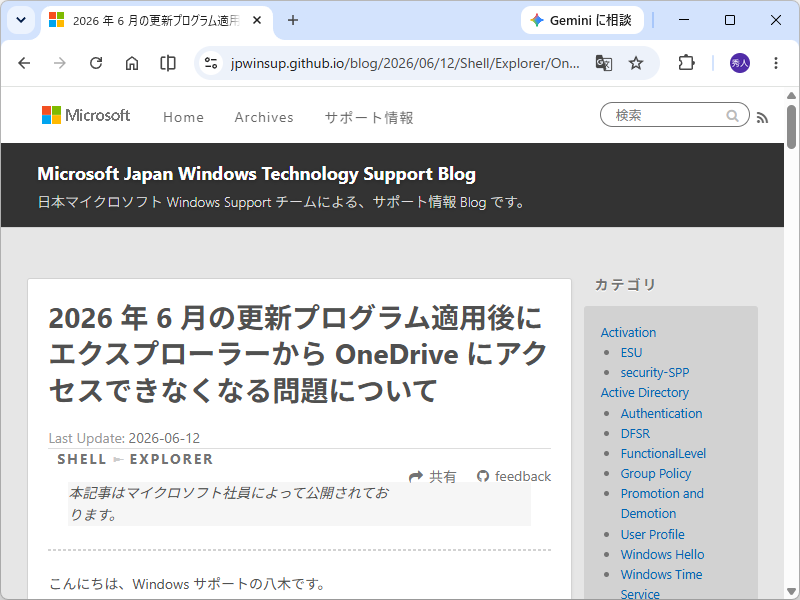Open the Archives menu item

(x=264, y=117)
